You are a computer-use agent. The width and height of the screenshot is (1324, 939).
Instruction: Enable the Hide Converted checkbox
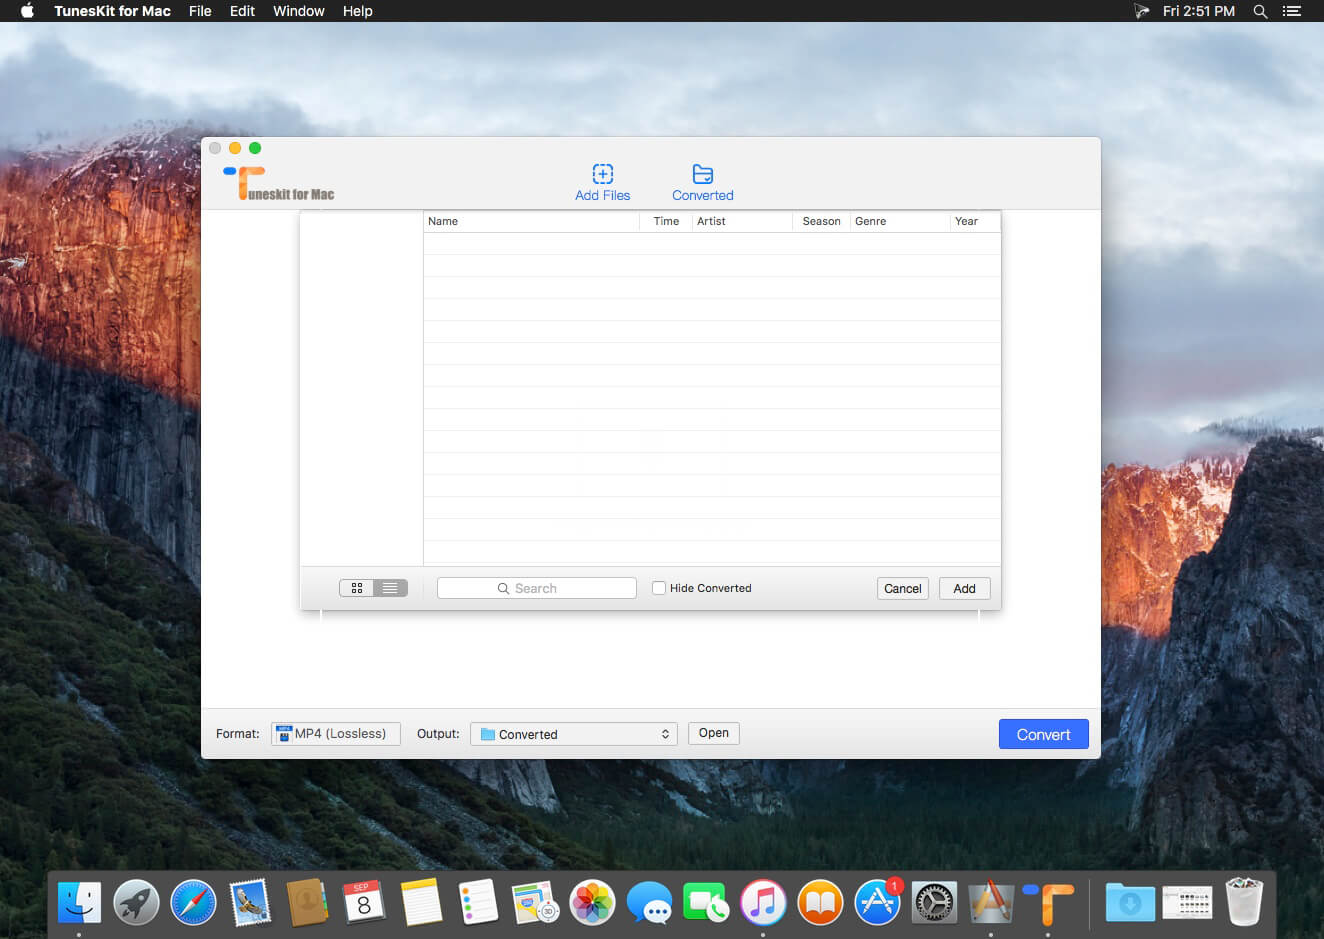click(659, 588)
